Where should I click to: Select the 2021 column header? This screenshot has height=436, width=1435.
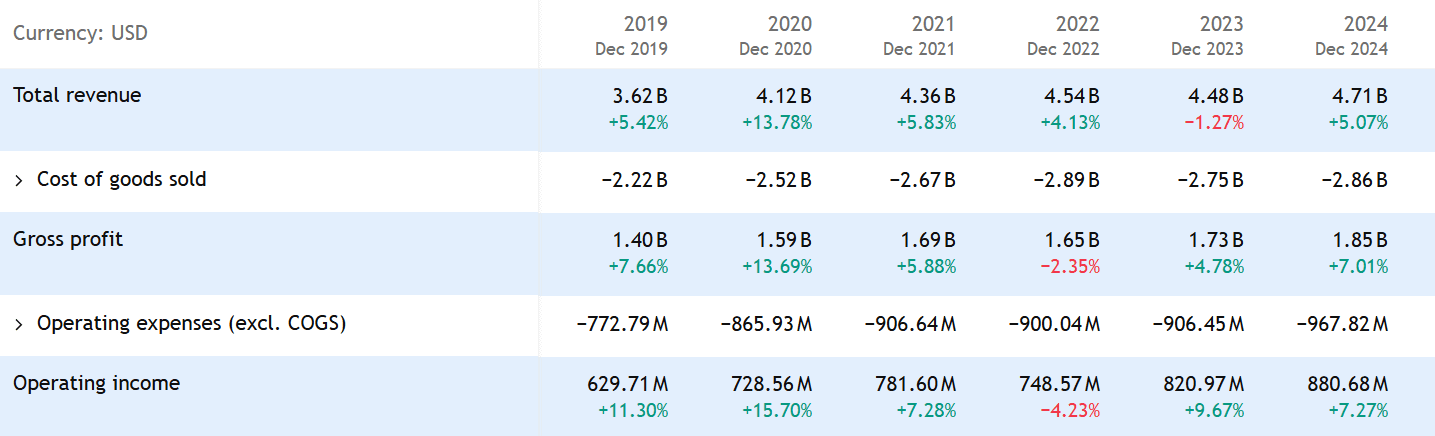point(933,24)
